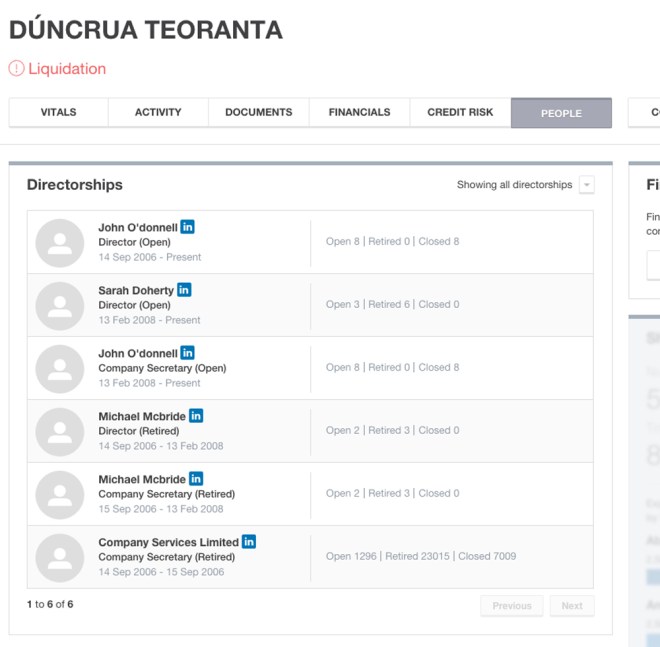Image resolution: width=660 pixels, height=647 pixels.
Task: Click the Directorships heading
Action: point(75,185)
